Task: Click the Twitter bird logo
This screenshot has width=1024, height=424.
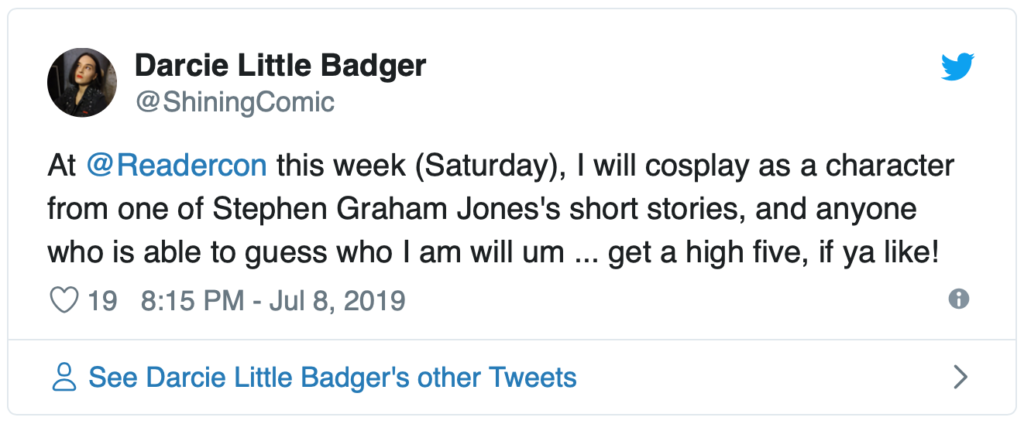Action: click(956, 68)
